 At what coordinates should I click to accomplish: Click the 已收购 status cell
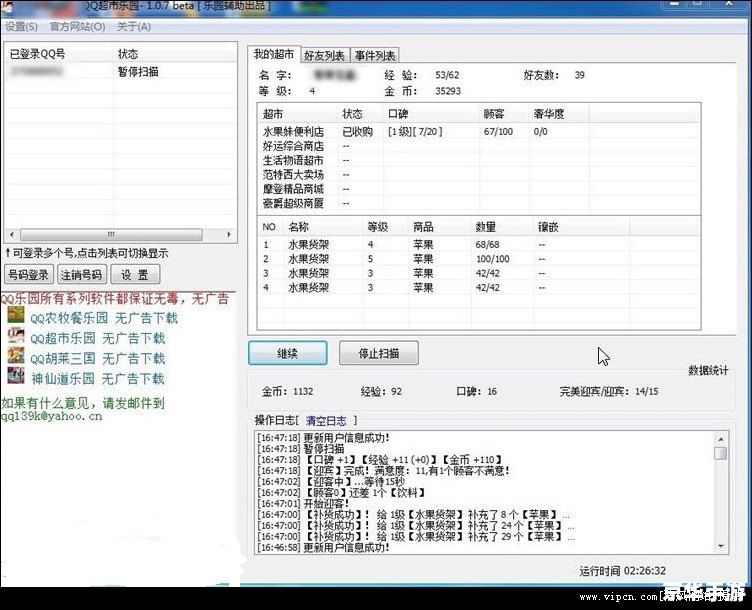point(357,131)
